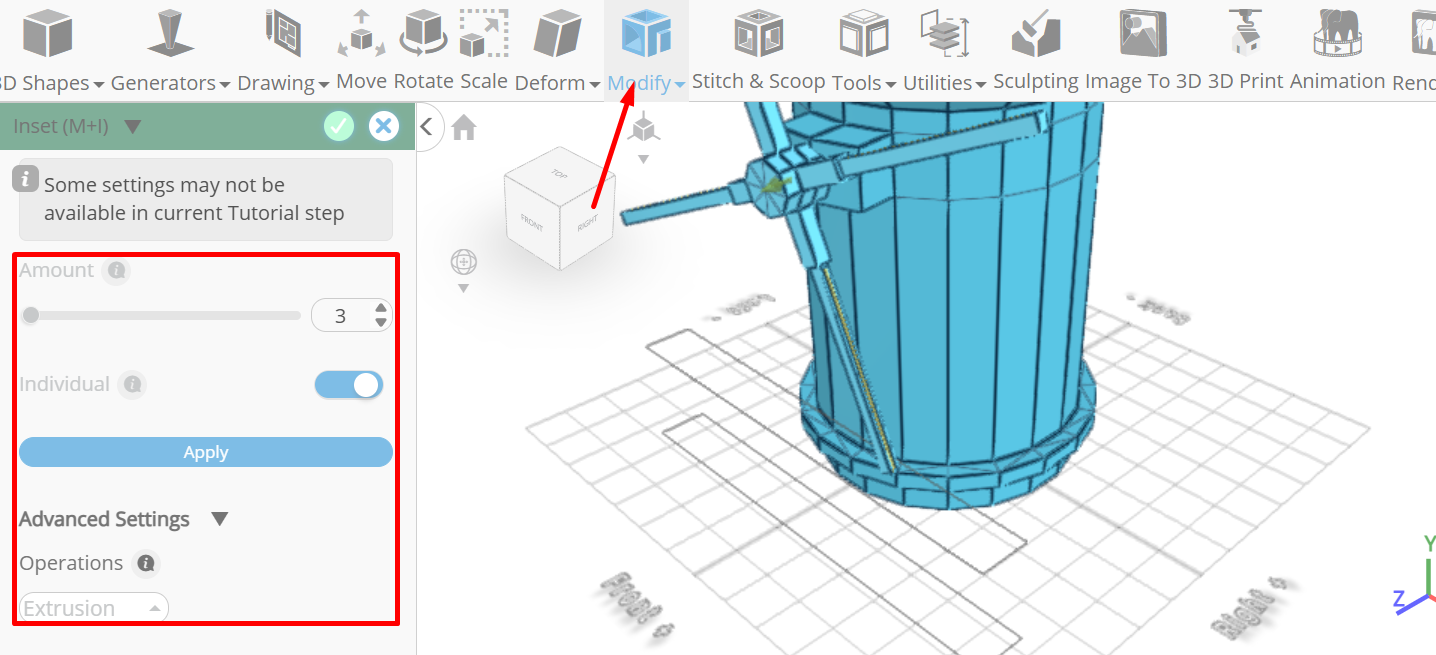Viewport: 1436px width, 655px height.
Task: Click the Apply button
Action: click(x=206, y=452)
